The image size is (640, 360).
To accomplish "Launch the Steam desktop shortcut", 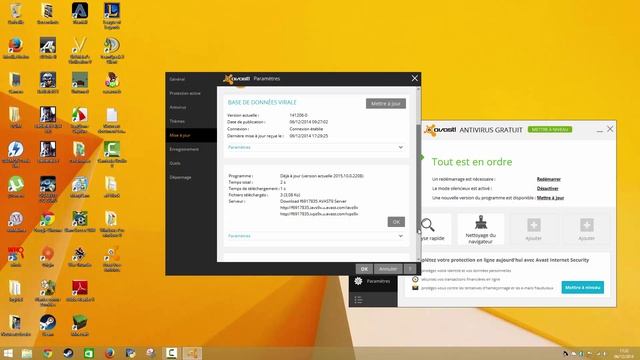I will coord(47,325).
